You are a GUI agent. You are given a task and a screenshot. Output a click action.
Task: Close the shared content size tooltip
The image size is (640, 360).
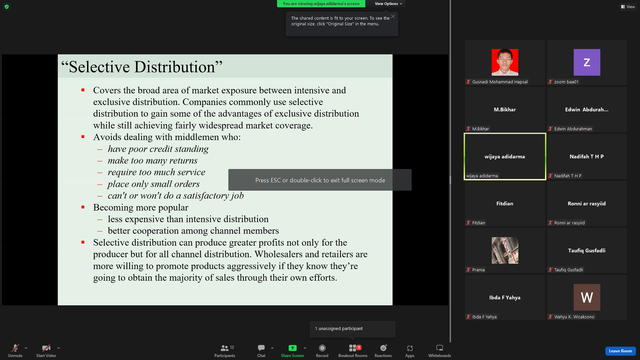pyautogui.click(x=393, y=16)
